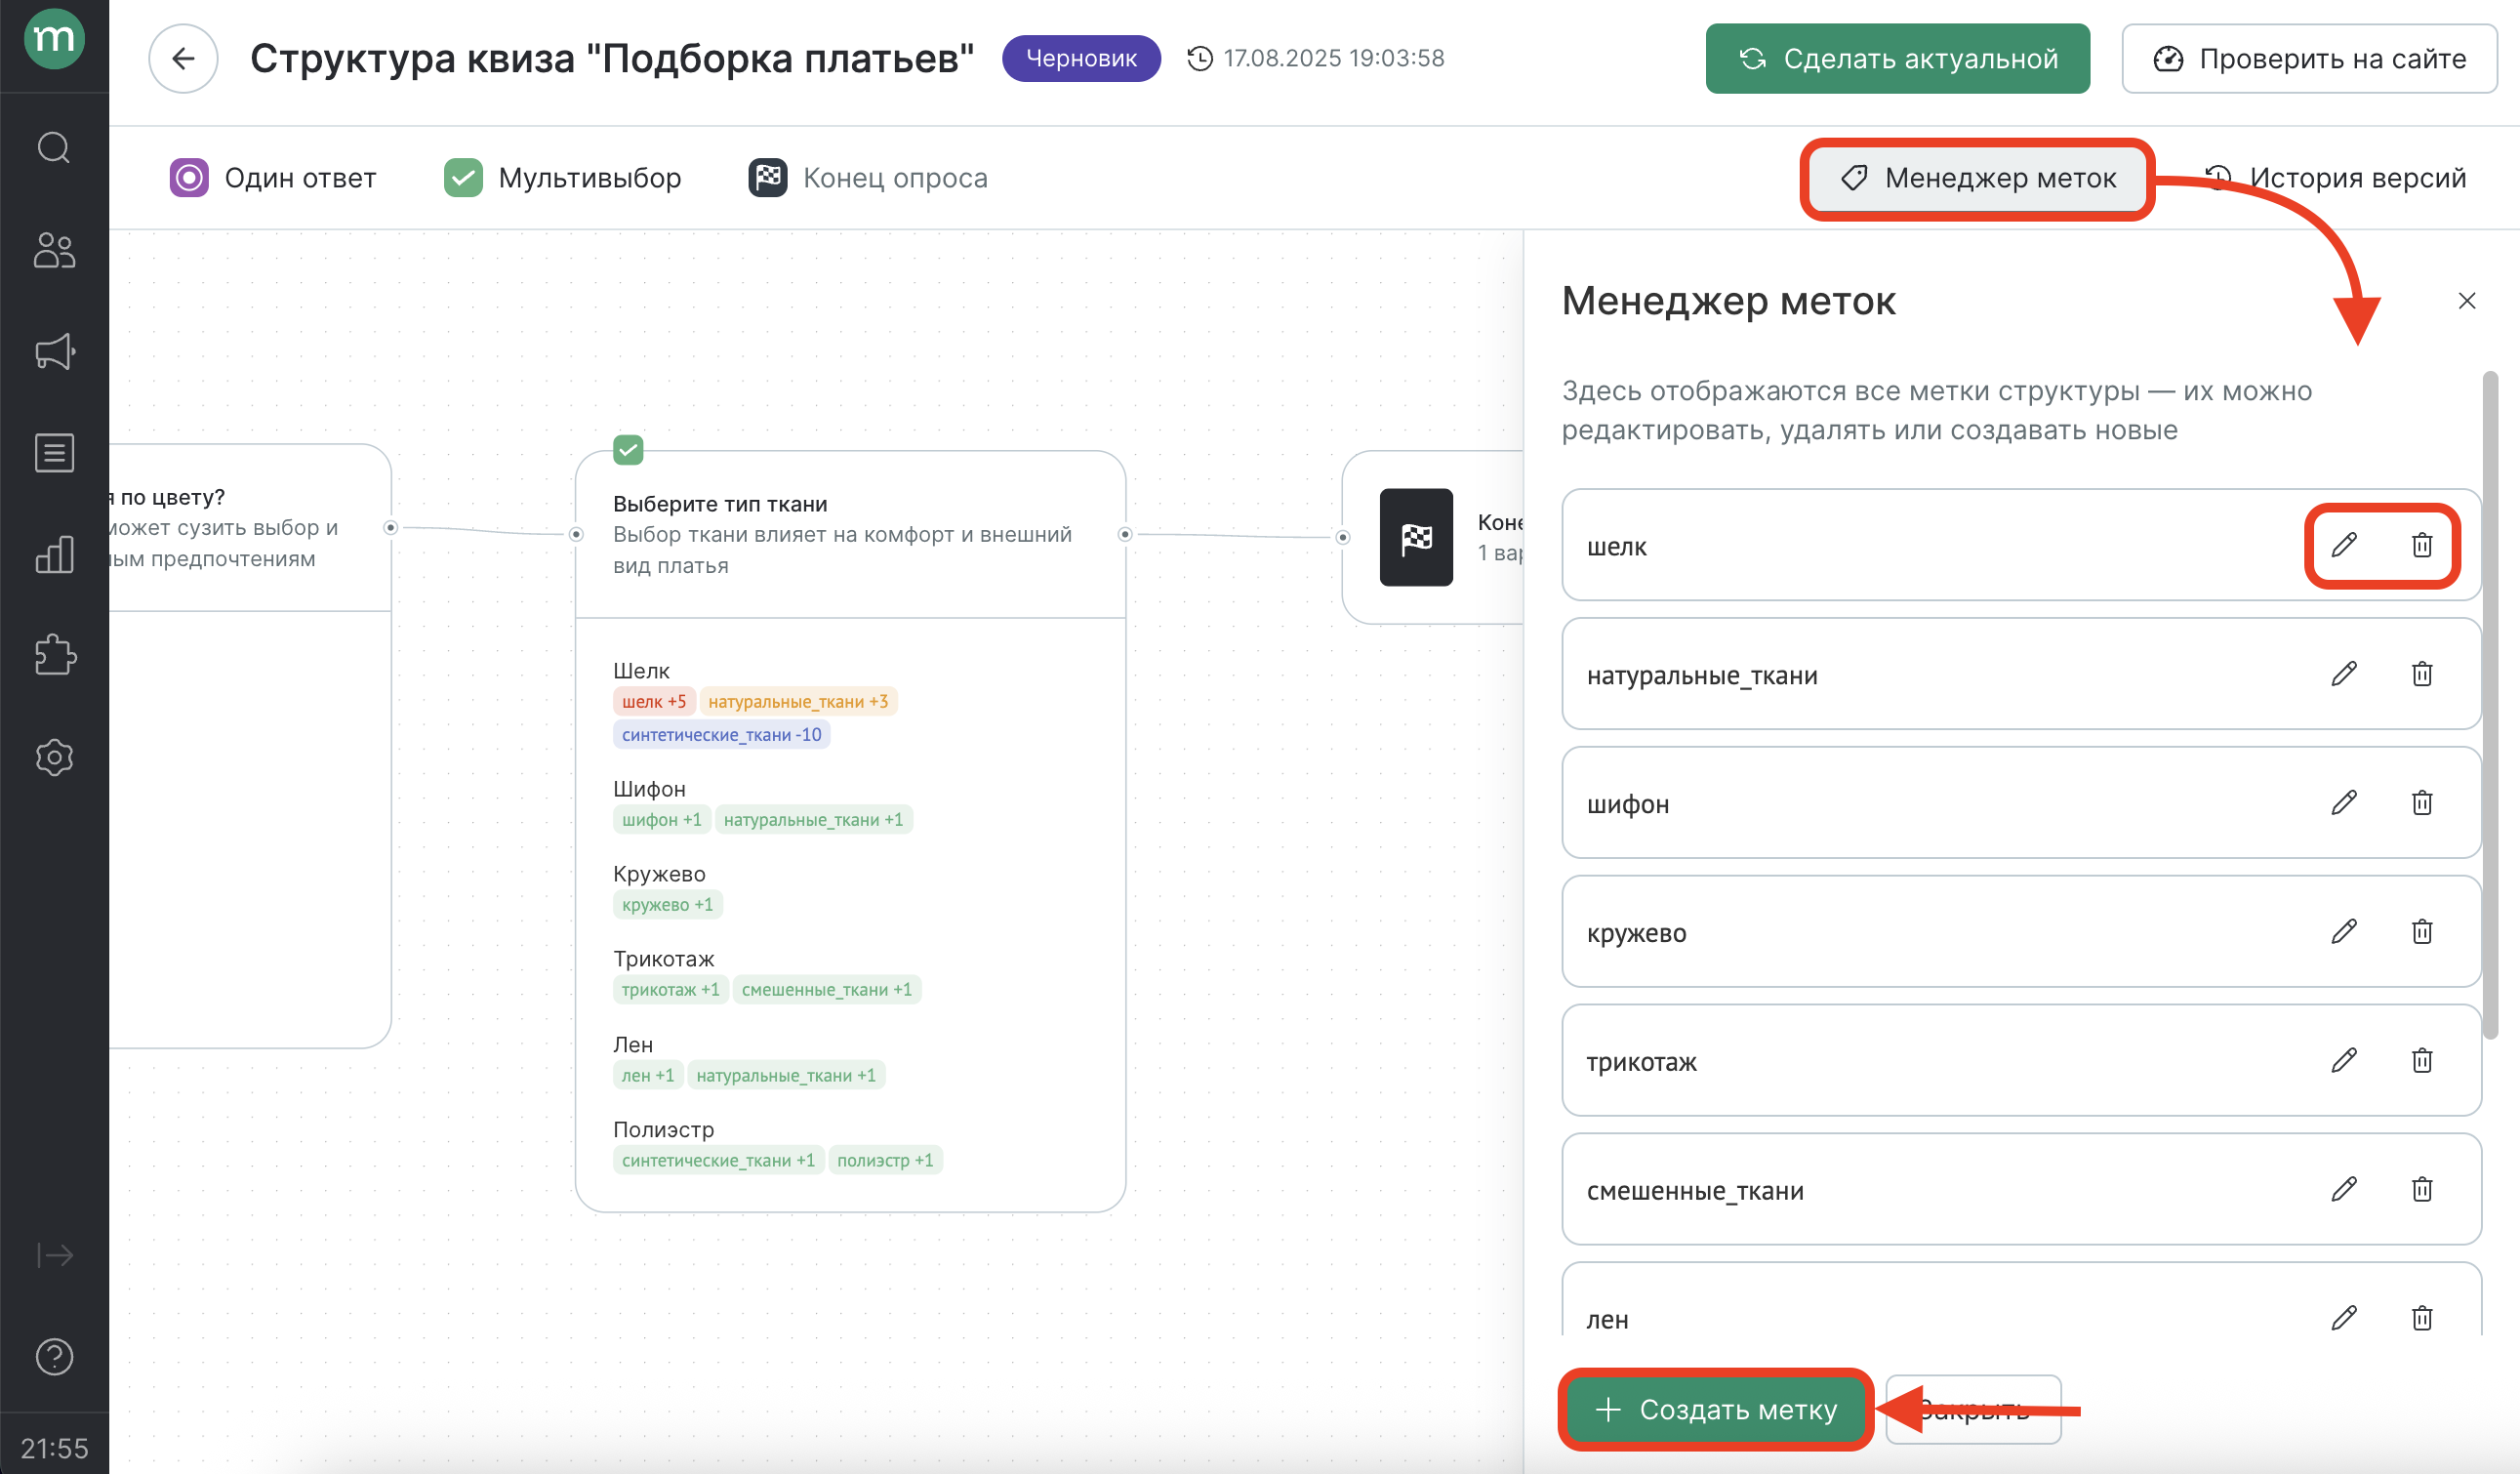The width and height of the screenshot is (2520, 1474).
Task: Select the Выберите тип ткани question title
Action: tap(720, 504)
